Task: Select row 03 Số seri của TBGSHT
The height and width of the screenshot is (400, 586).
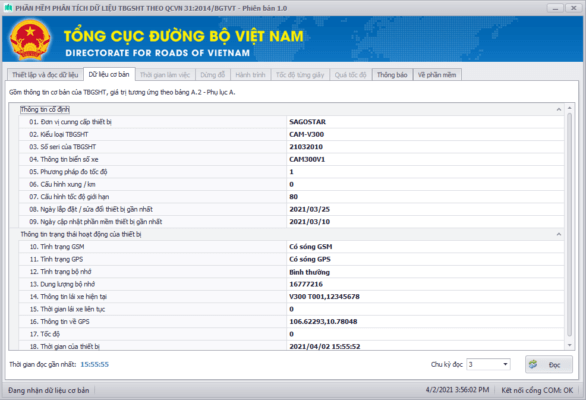Action: pyautogui.click(x=292, y=147)
